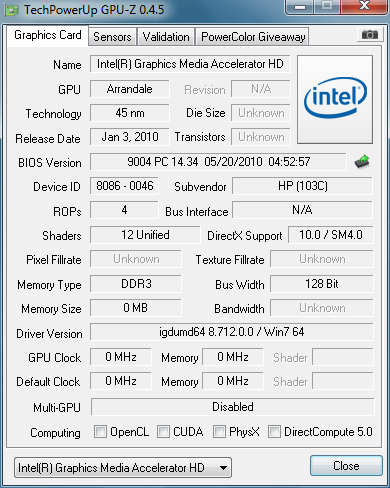Image resolution: width=390 pixels, height=488 pixels.
Task: Toggle the DirectCompute 5.0 checkbox
Action: pyautogui.click(x=274, y=432)
